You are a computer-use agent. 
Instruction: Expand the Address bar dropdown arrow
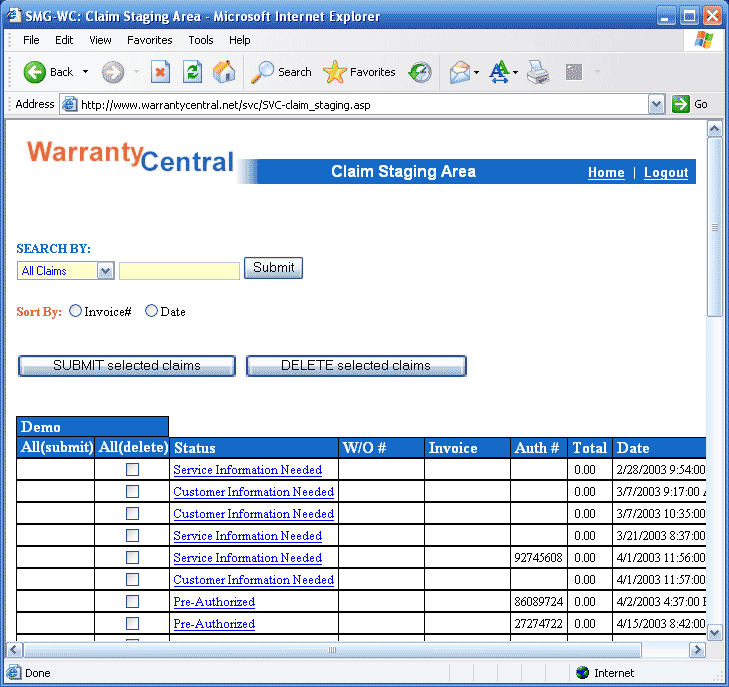[656, 104]
